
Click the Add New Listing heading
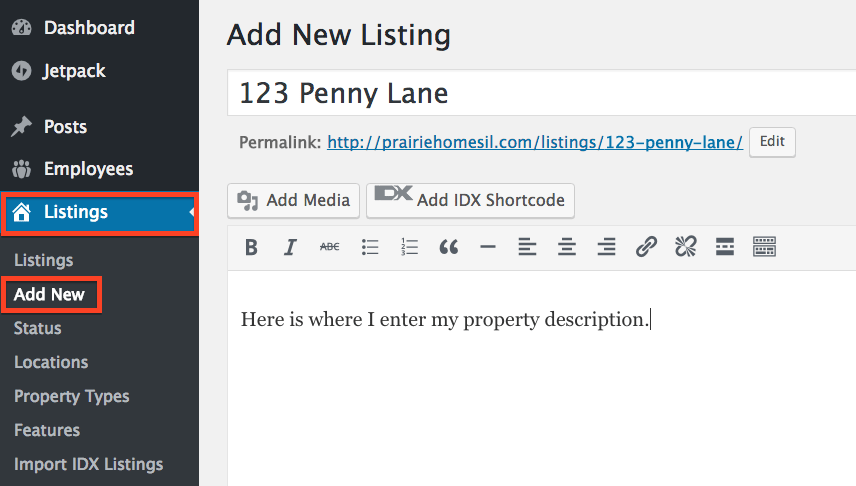(339, 35)
